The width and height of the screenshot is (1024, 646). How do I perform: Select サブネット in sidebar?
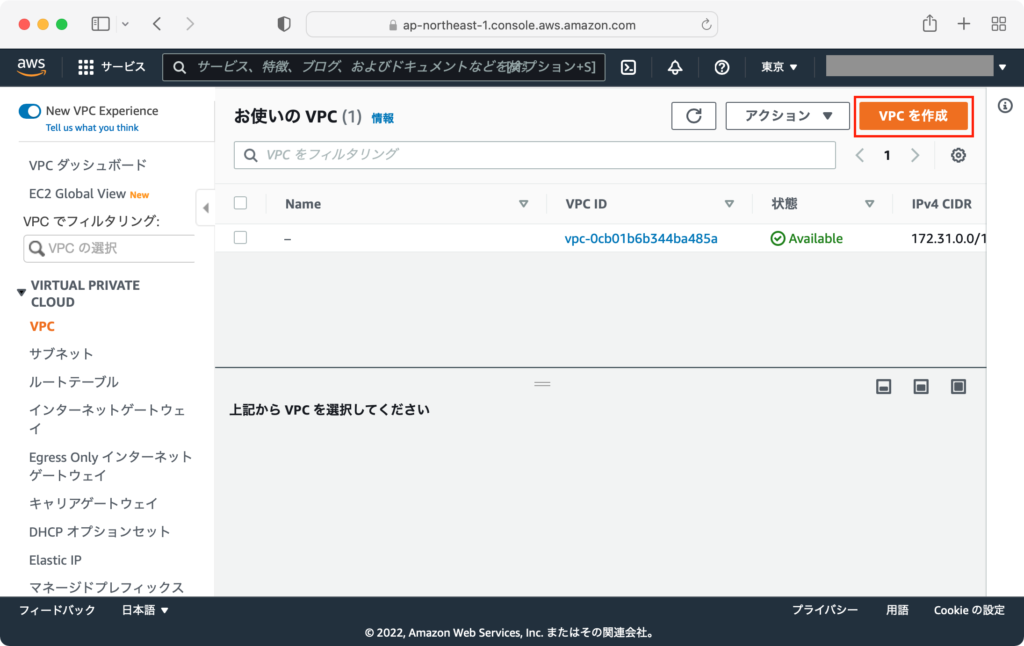[61, 354]
